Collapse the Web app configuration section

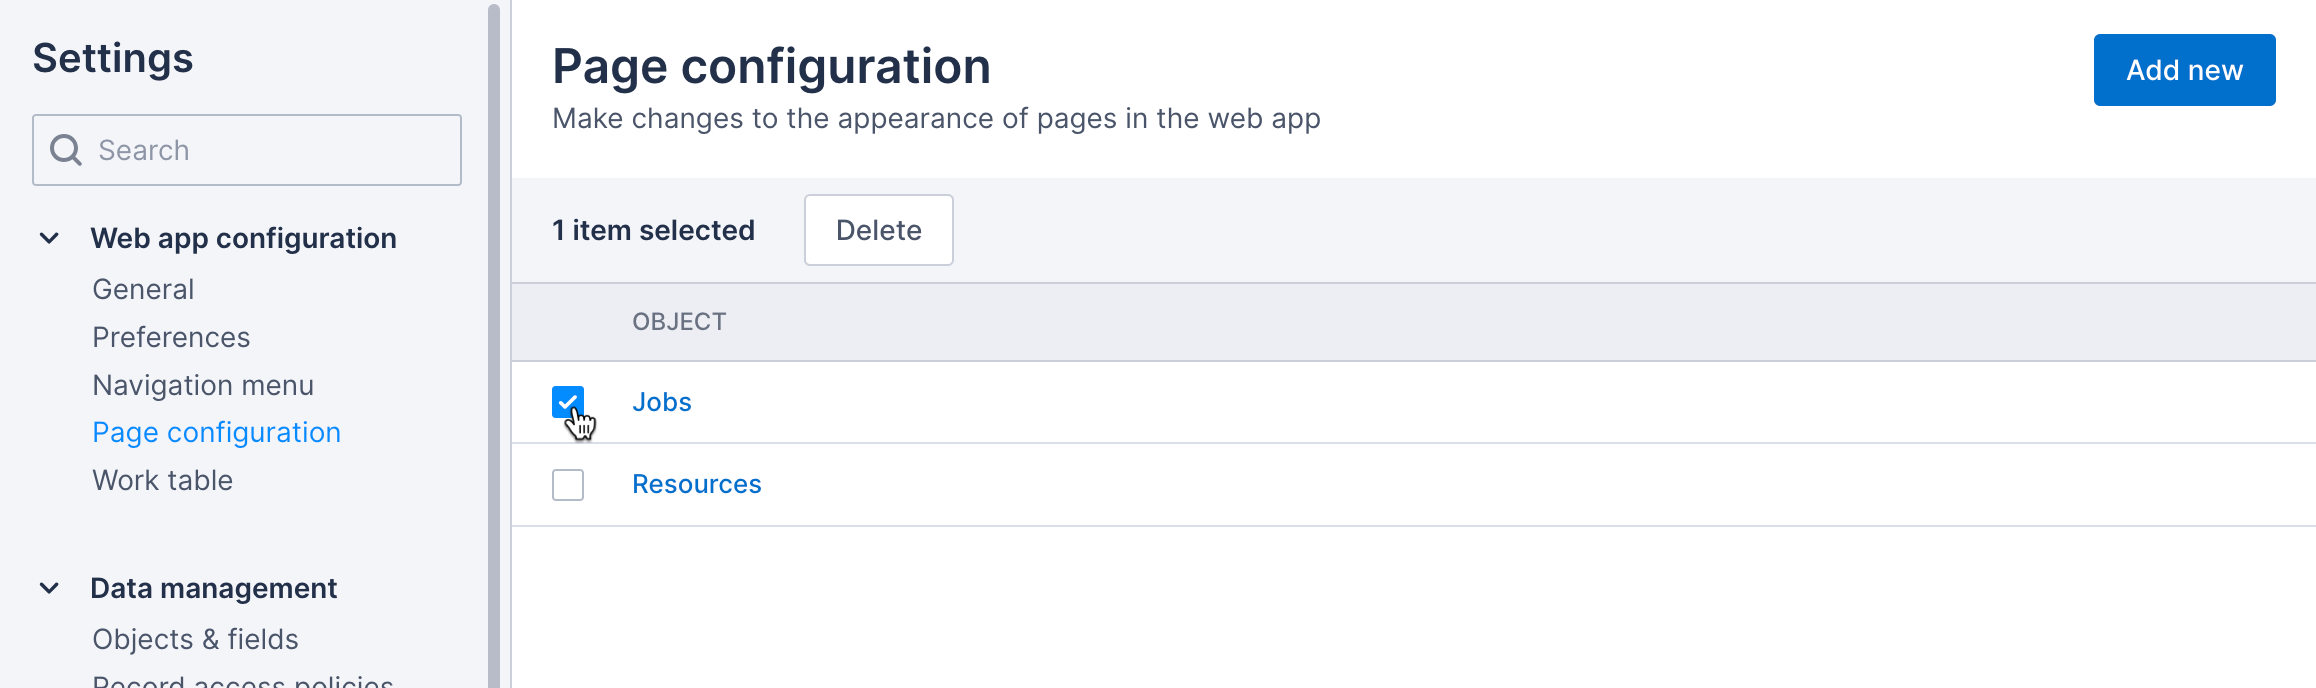pos(48,238)
